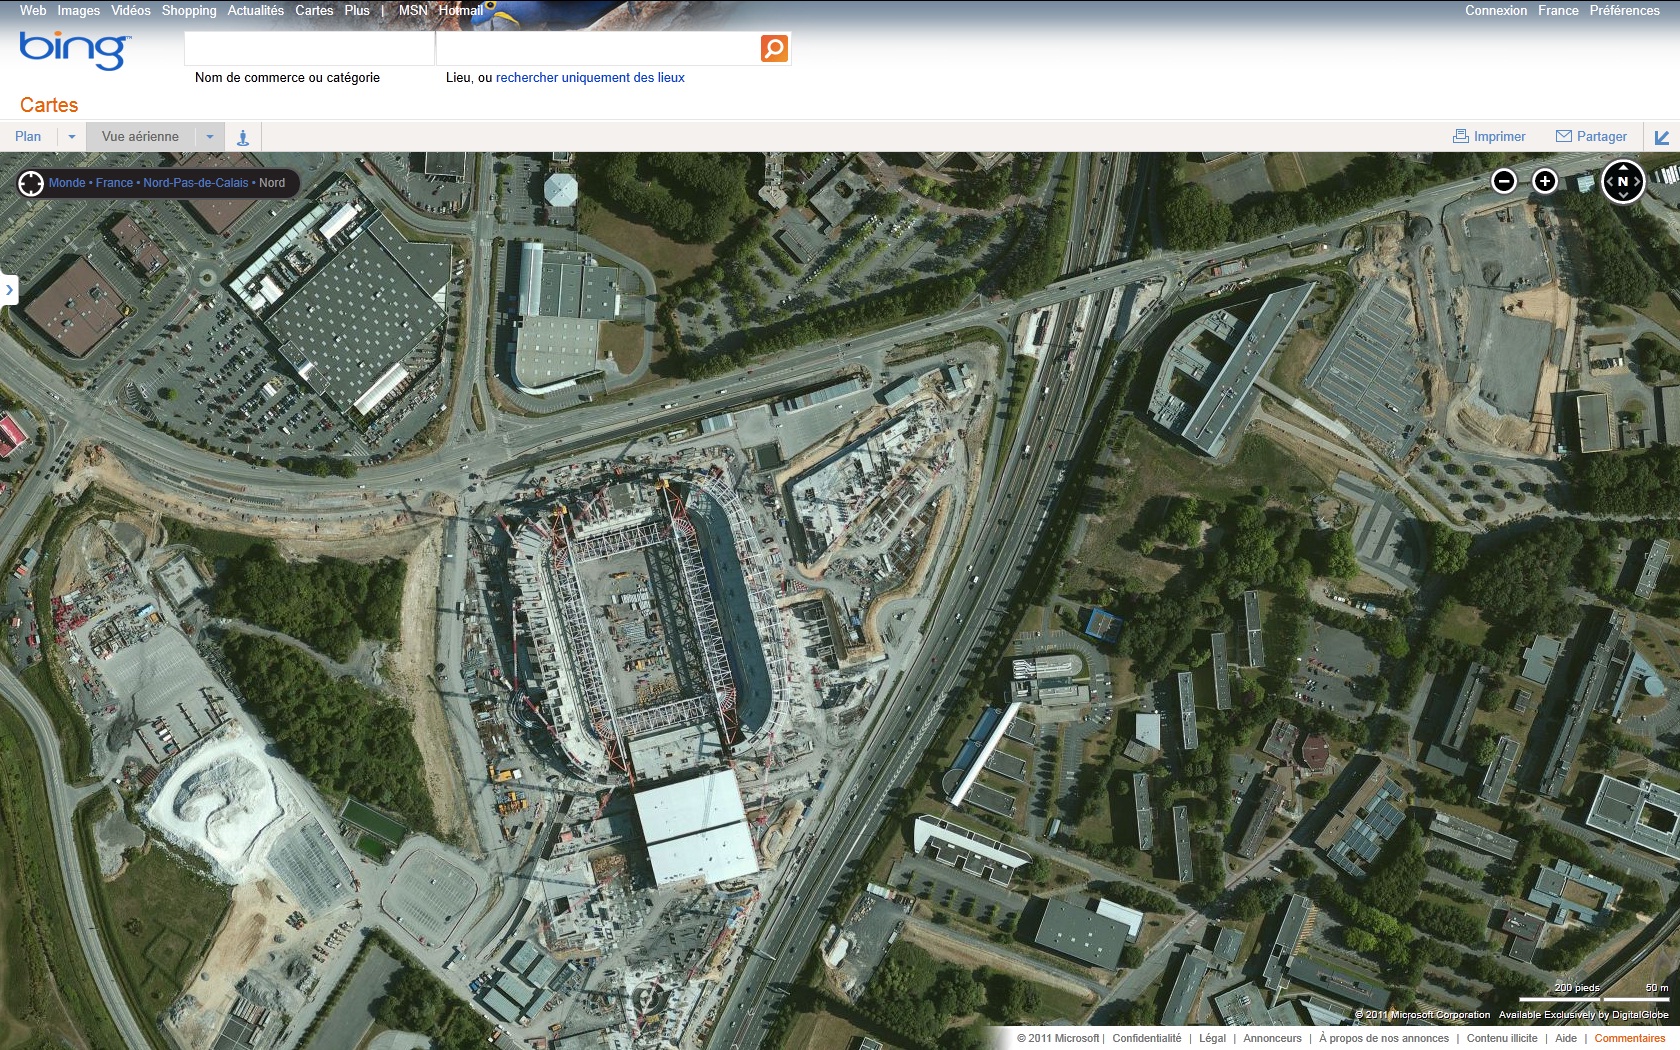This screenshot has width=1680, height=1050.
Task: Open the Shopping menu item
Action: point(189,11)
